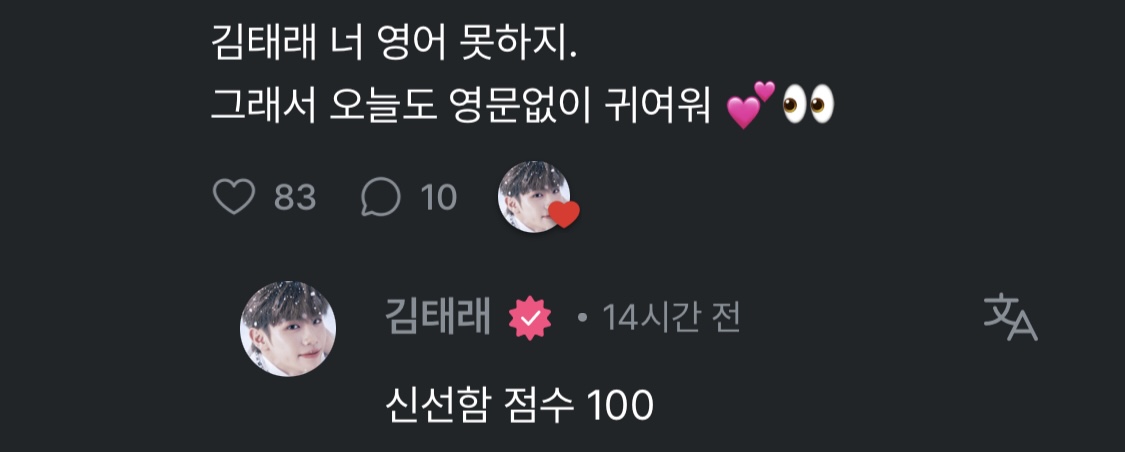
Task: Open the large 김태래 profile picture
Action: click(288, 329)
